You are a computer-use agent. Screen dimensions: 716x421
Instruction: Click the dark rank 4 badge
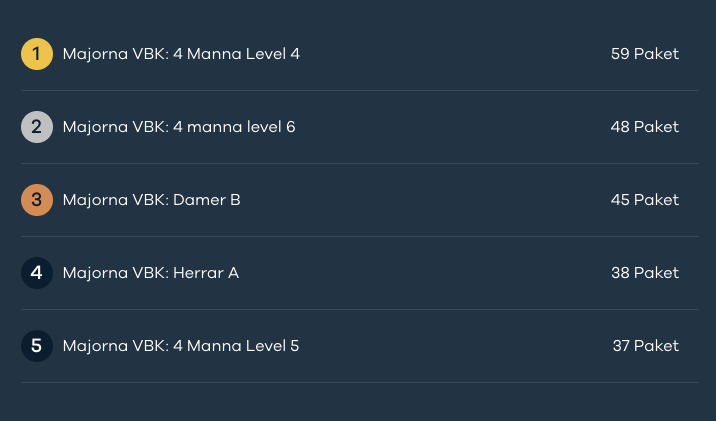tap(37, 273)
